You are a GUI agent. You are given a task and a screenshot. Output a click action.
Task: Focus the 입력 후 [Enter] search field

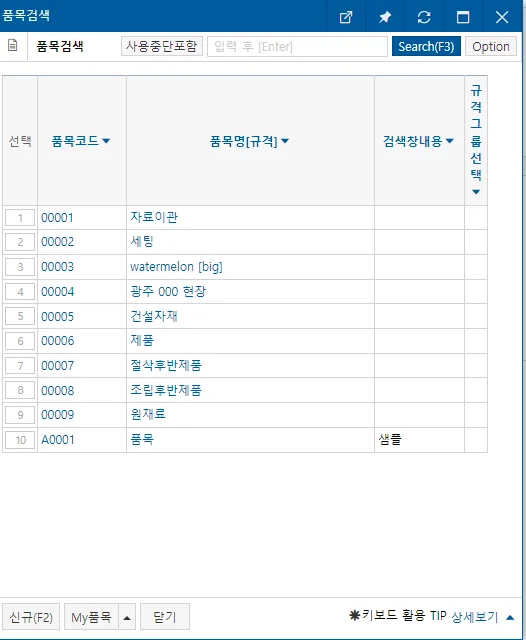[x=297, y=47]
